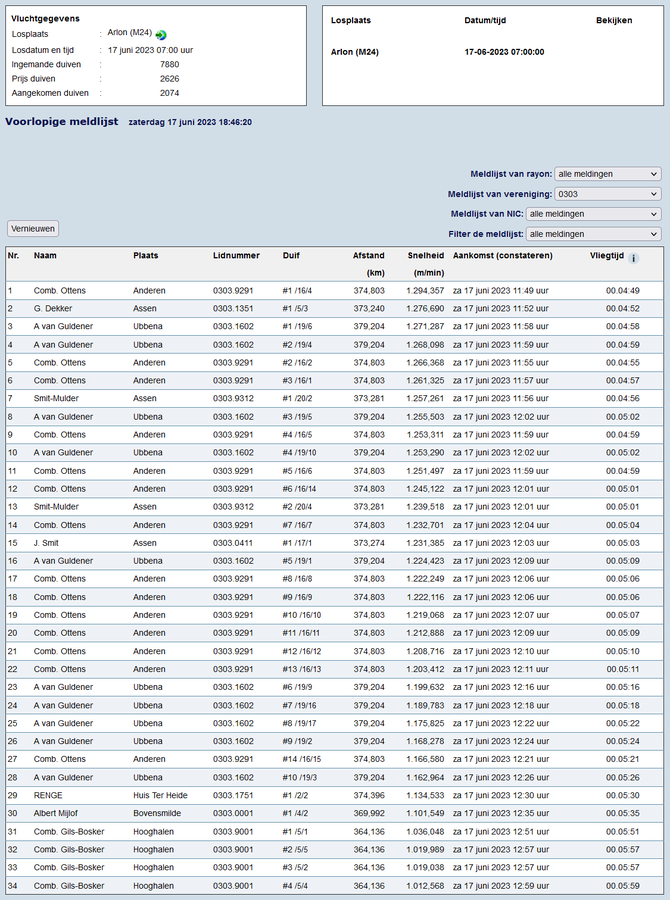Open the Meldlijst van NIC dropdown
This screenshot has height=900, width=670.
594,214
